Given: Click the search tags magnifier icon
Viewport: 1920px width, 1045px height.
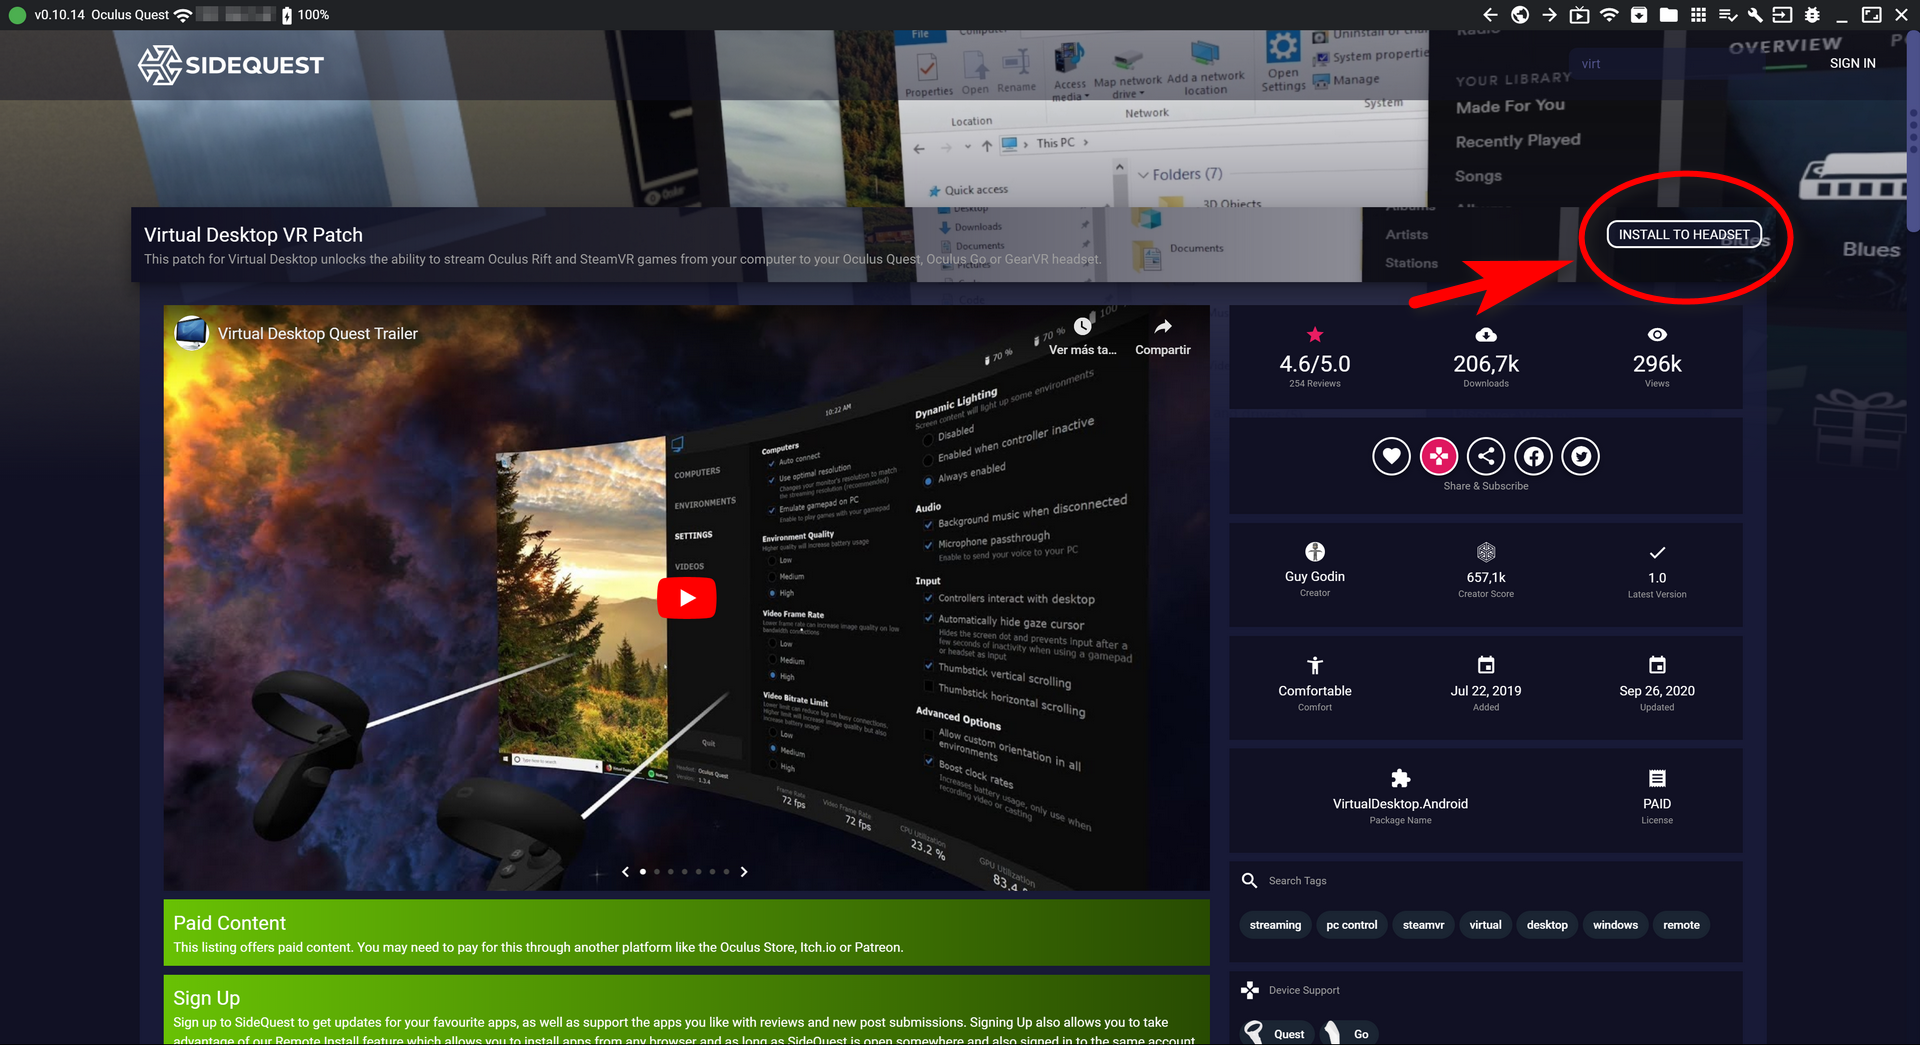Looking at the screenshot, I should 1249,881.
